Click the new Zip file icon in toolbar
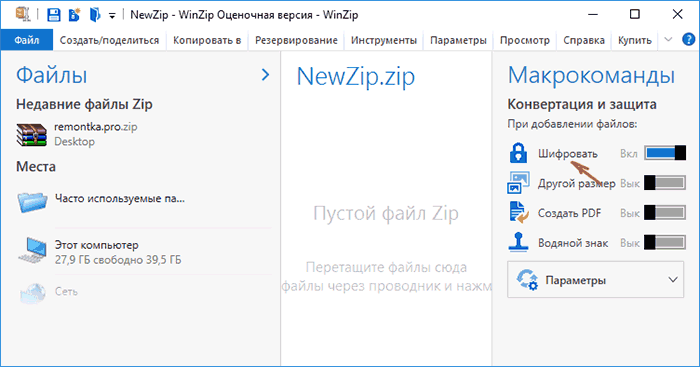Viewport: 700px width, 367px height. click(x=74, y=15)
